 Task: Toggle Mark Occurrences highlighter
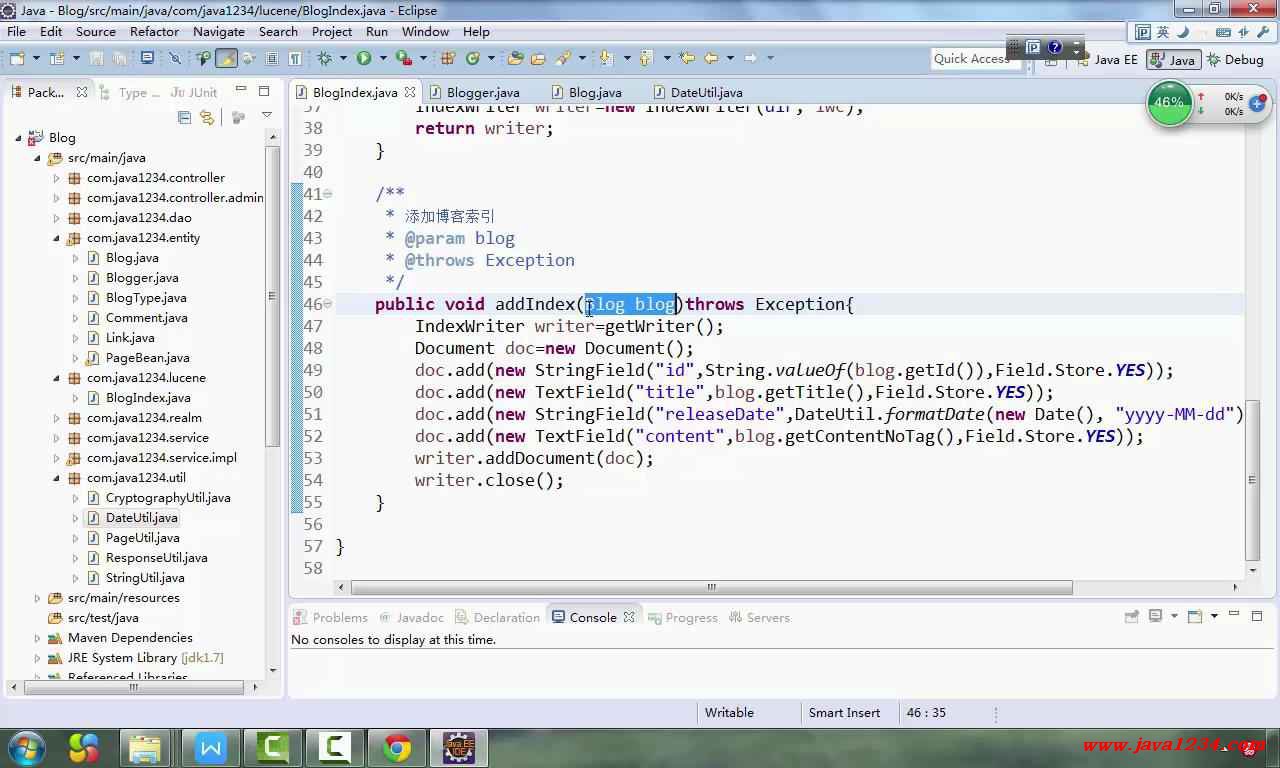(x=227, y=59)
